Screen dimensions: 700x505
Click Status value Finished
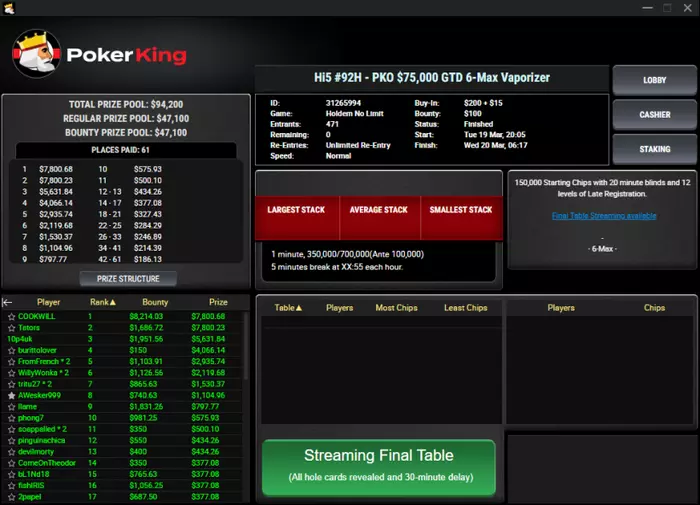pyautogui.click(x=478, y=124)
